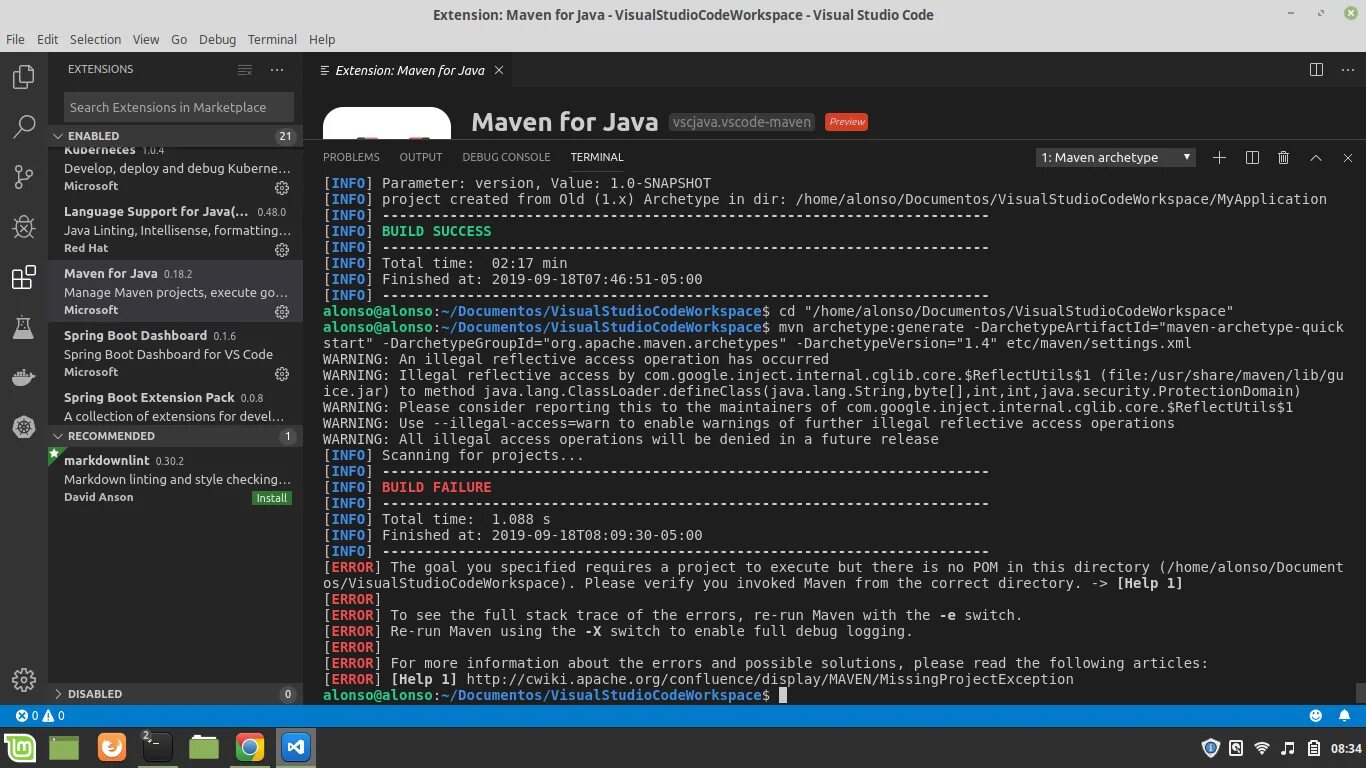1366x768 pixels.
Task: Open the Kubernetes helm wheel view
Action: coord(23,428)
